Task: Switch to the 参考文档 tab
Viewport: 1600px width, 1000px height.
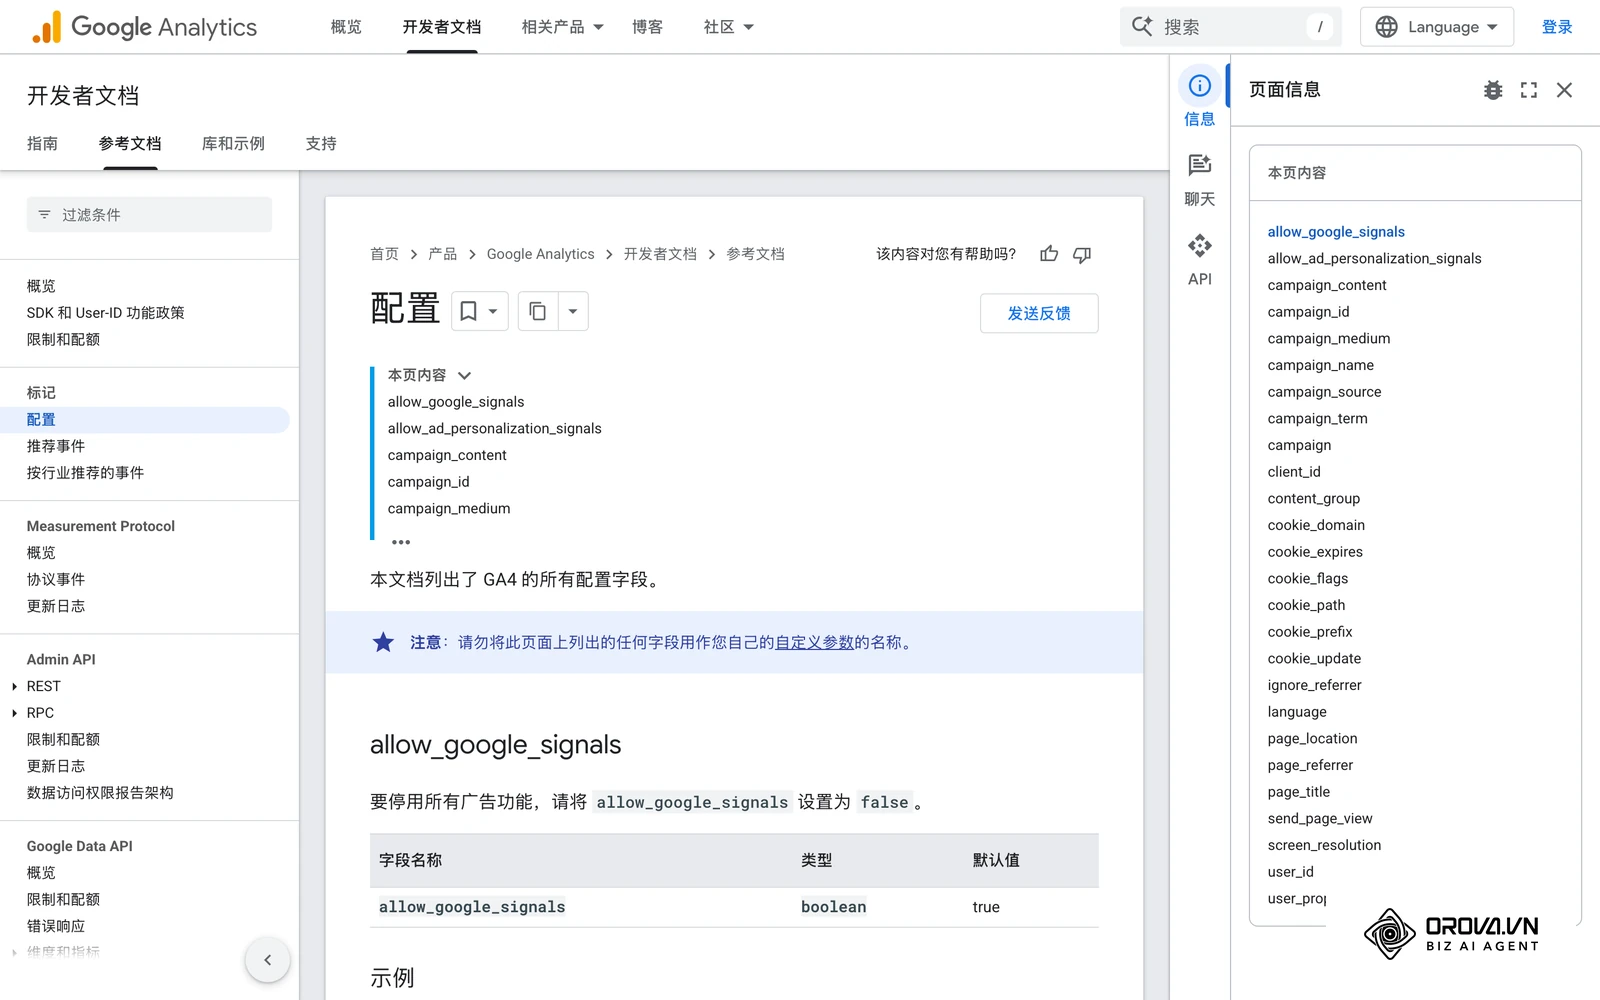Action: click(130, 144)
